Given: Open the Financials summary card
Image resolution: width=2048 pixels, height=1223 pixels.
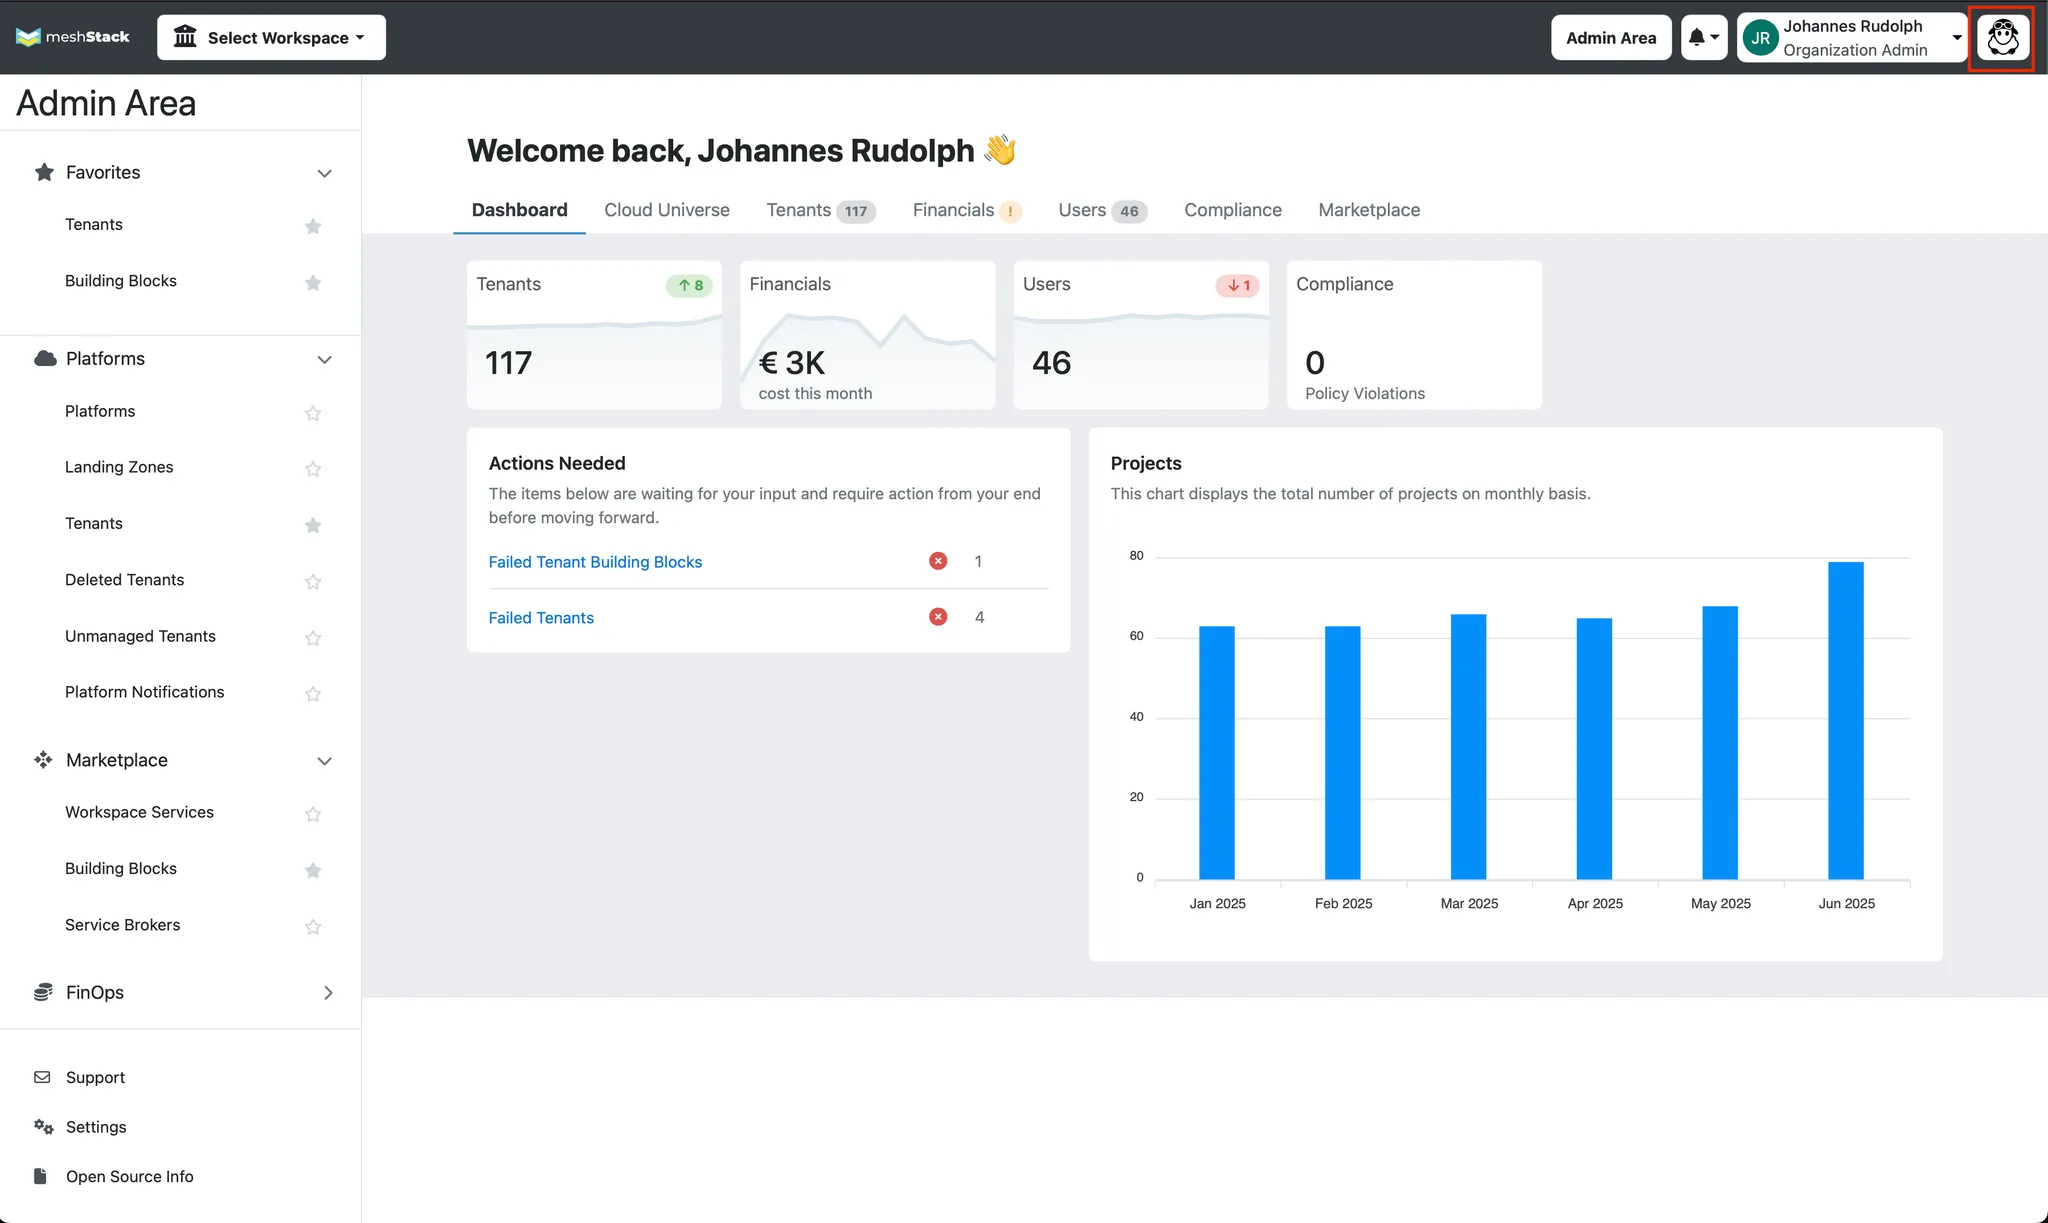Looking at the screenshot, I should coord(868,335).
